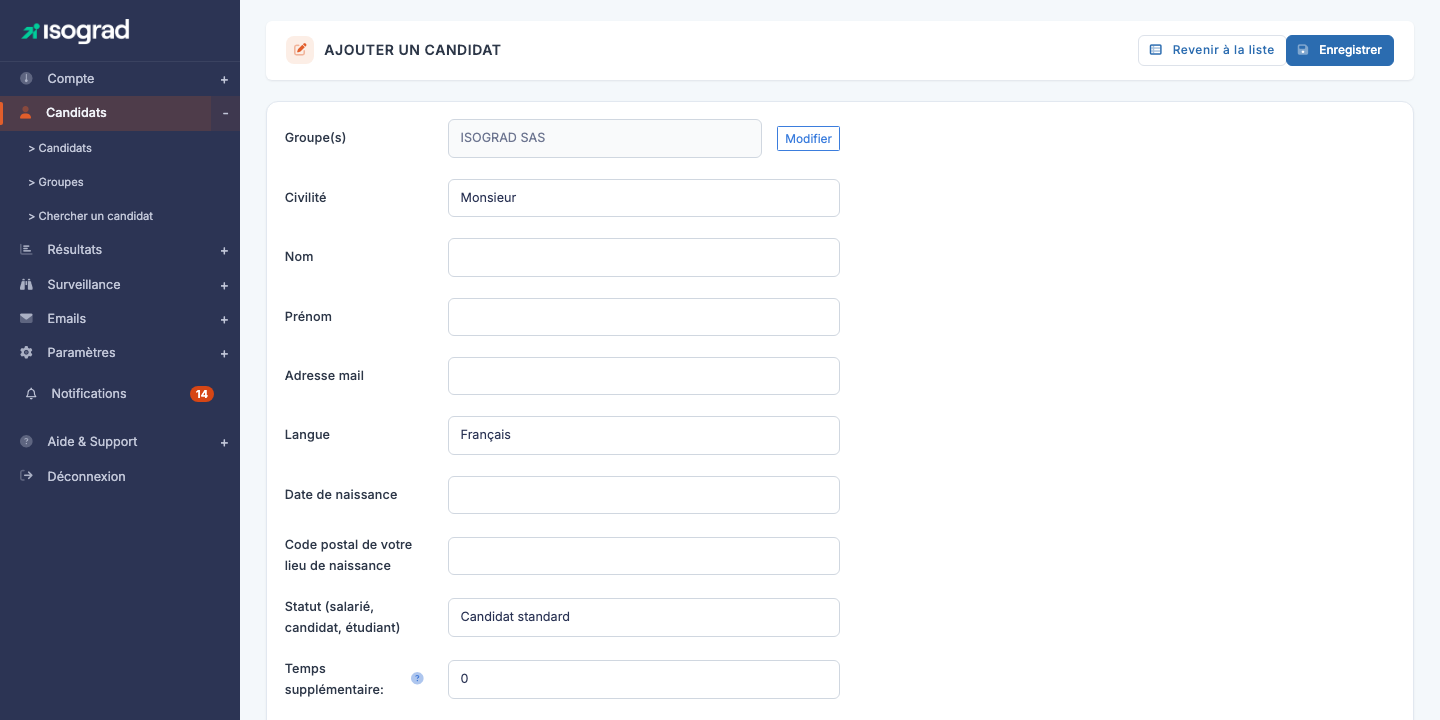The width and height of the screenshot is (1440, 720).
Task: Click the Déconnexion link
Action: click(x=87, y=476)
